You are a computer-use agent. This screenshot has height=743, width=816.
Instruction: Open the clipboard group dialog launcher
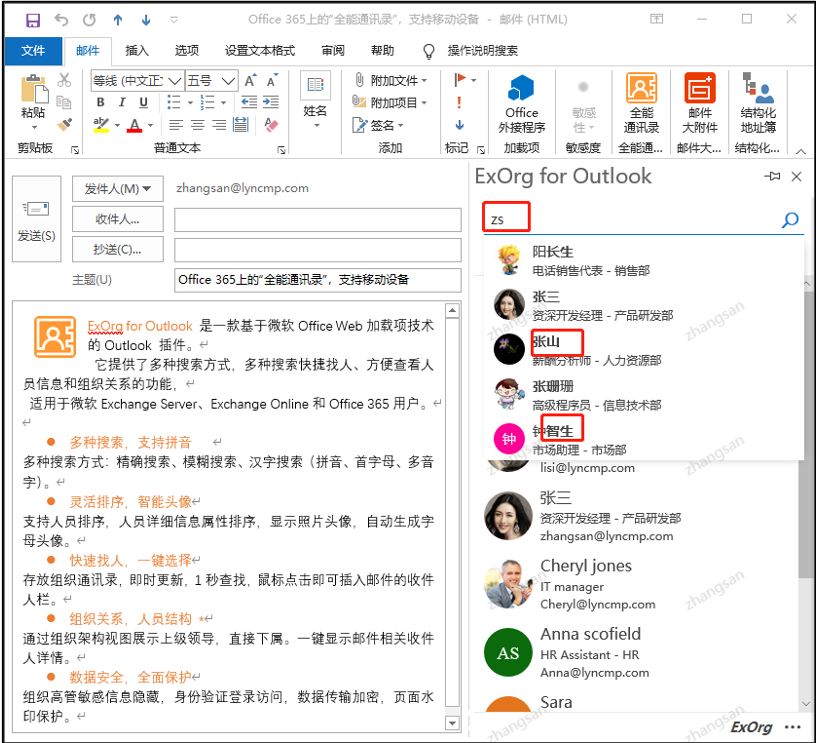pyautogui.click(x=75, y=150)
